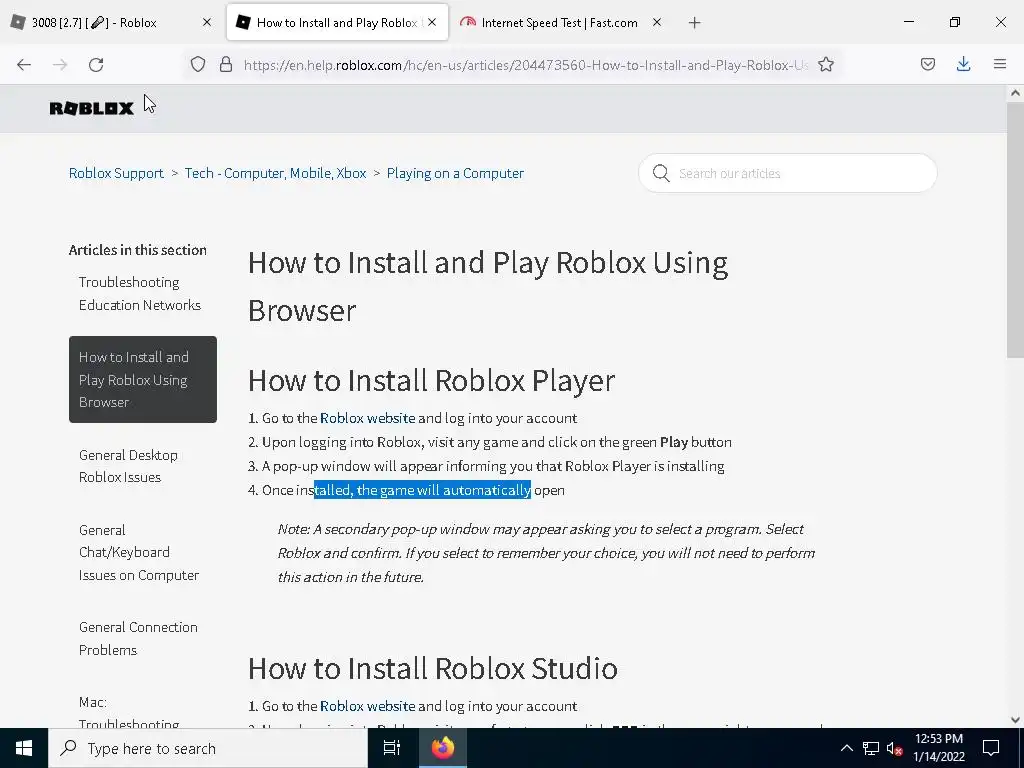Open Troubleshooting Education Networks article
The image size is (1024, 768).
pyautogui.click(x=140, y=293)
